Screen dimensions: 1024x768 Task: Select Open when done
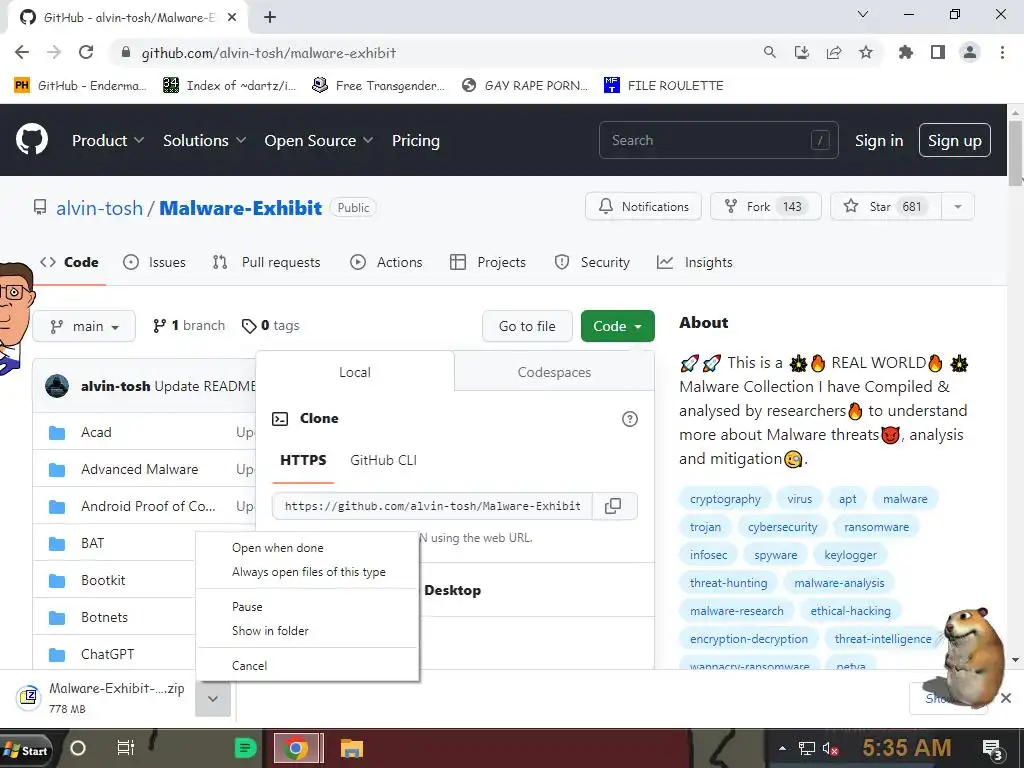(278, 548)
